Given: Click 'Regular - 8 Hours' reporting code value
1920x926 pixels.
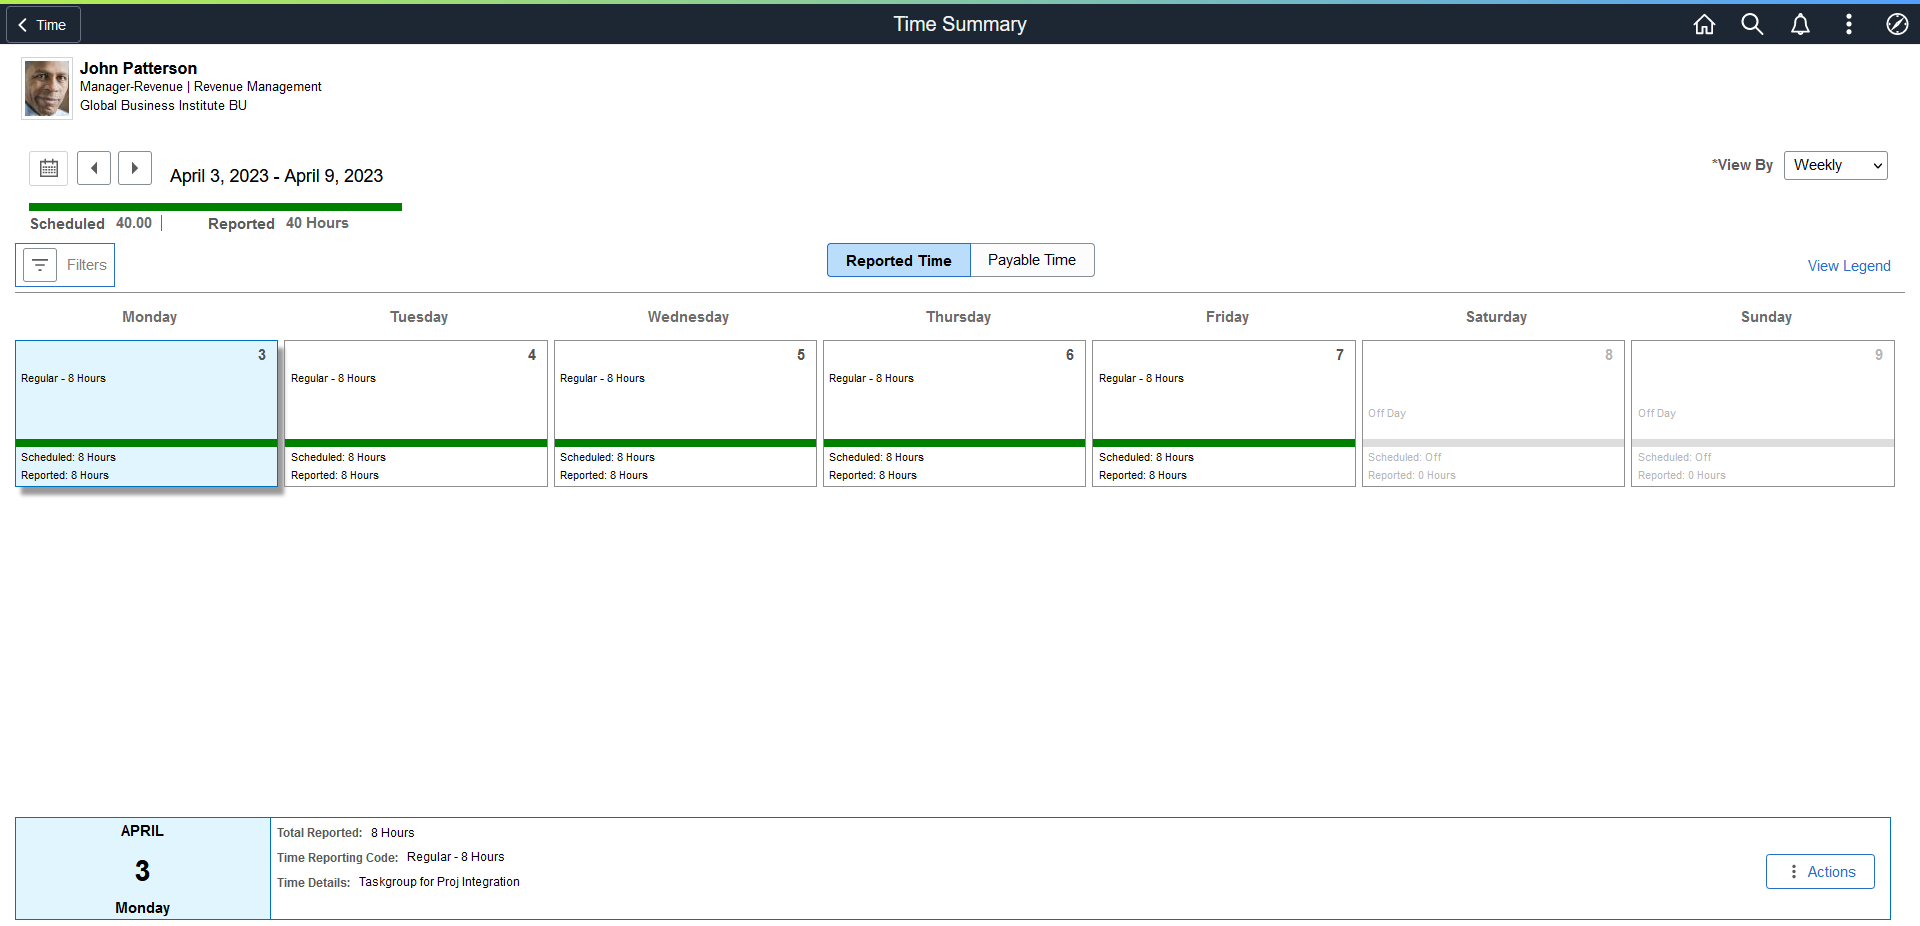Looking at the screenshot, I should [x=455, y=857].
